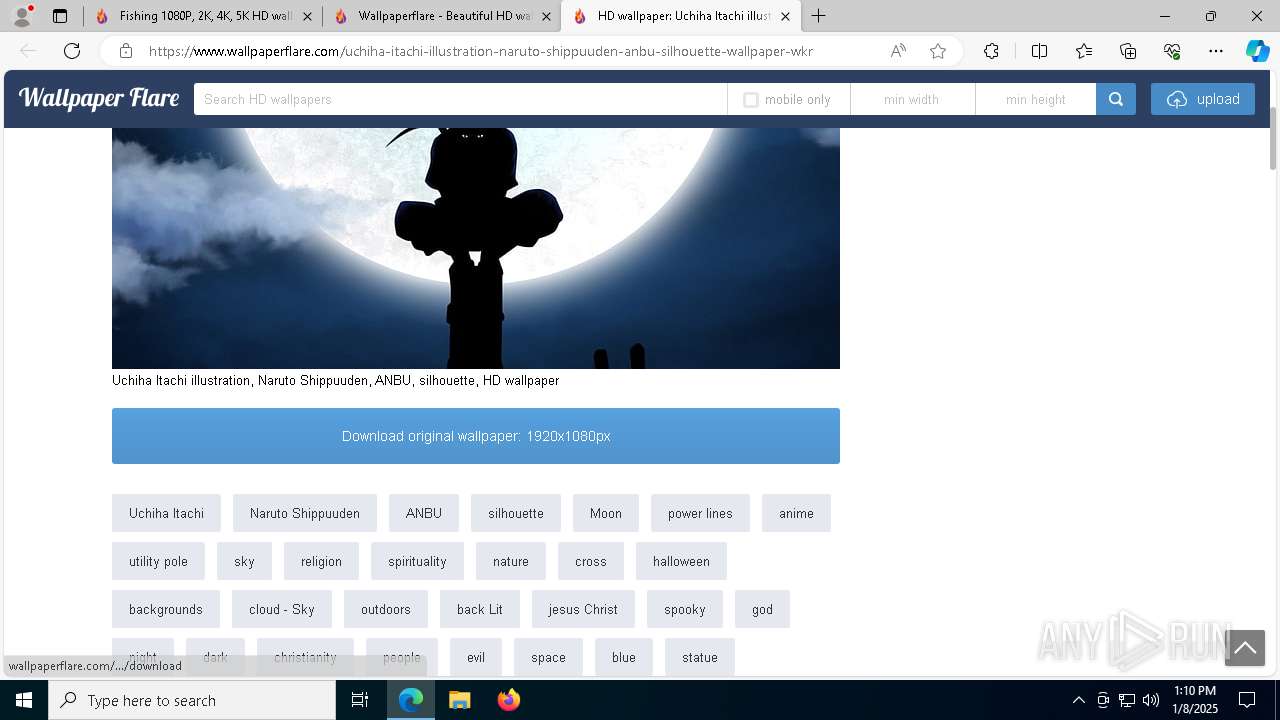Open the outdoors tag

coord(386,609)
